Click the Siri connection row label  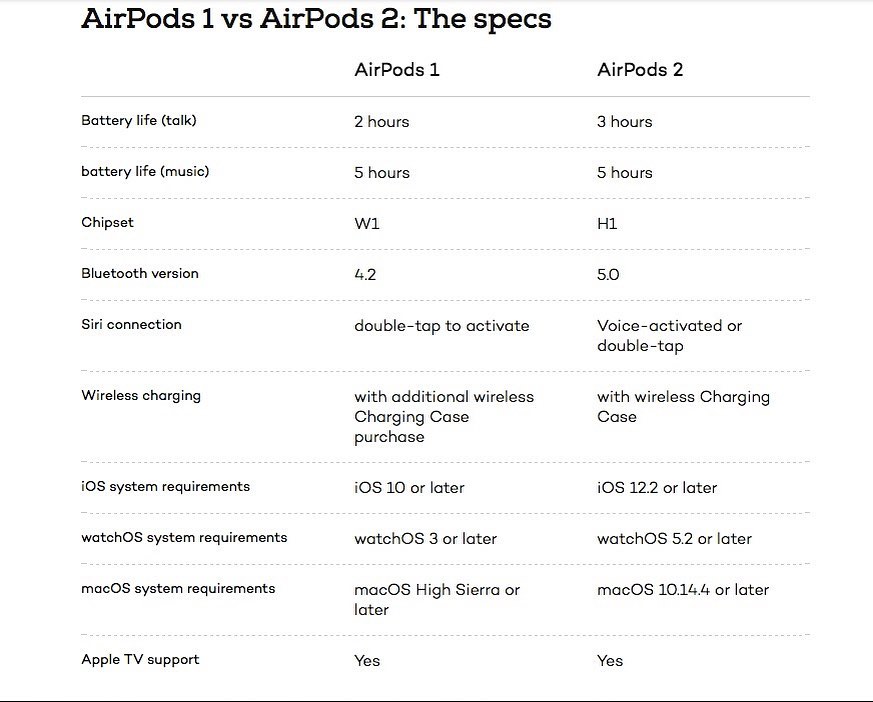click(x=131, y=324)
